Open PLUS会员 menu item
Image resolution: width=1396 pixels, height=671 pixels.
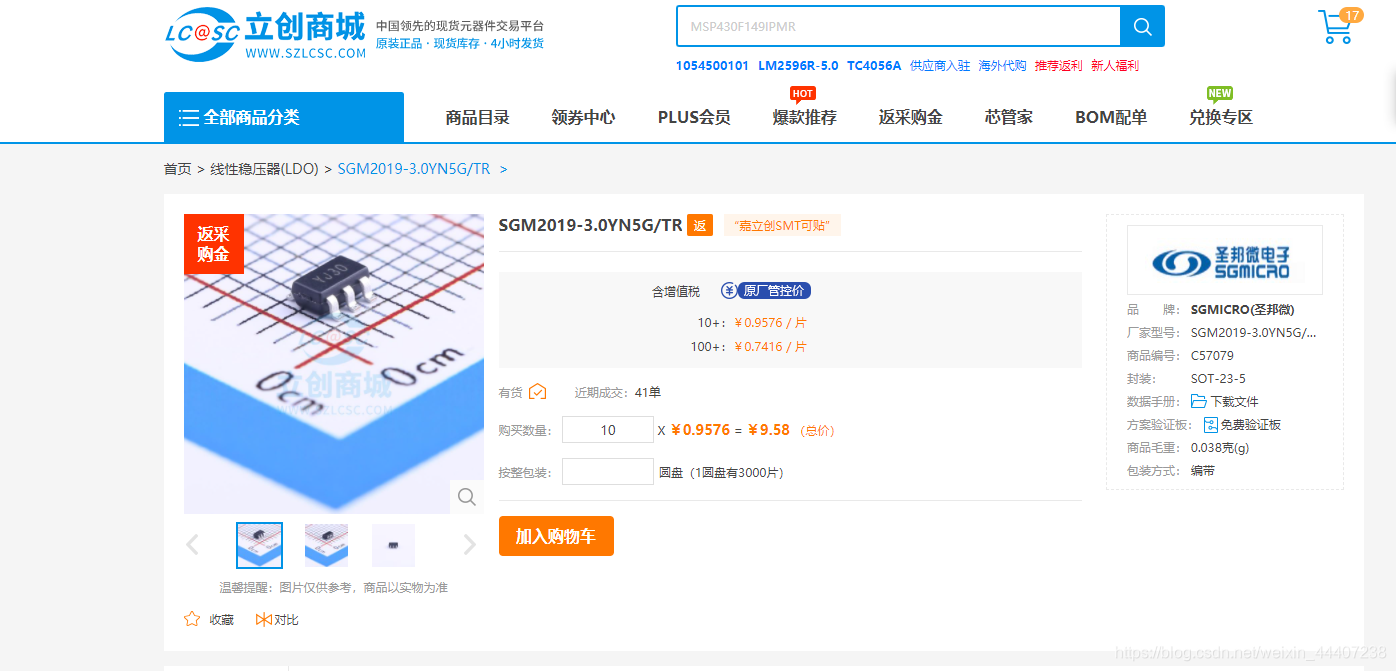(694, 117)
